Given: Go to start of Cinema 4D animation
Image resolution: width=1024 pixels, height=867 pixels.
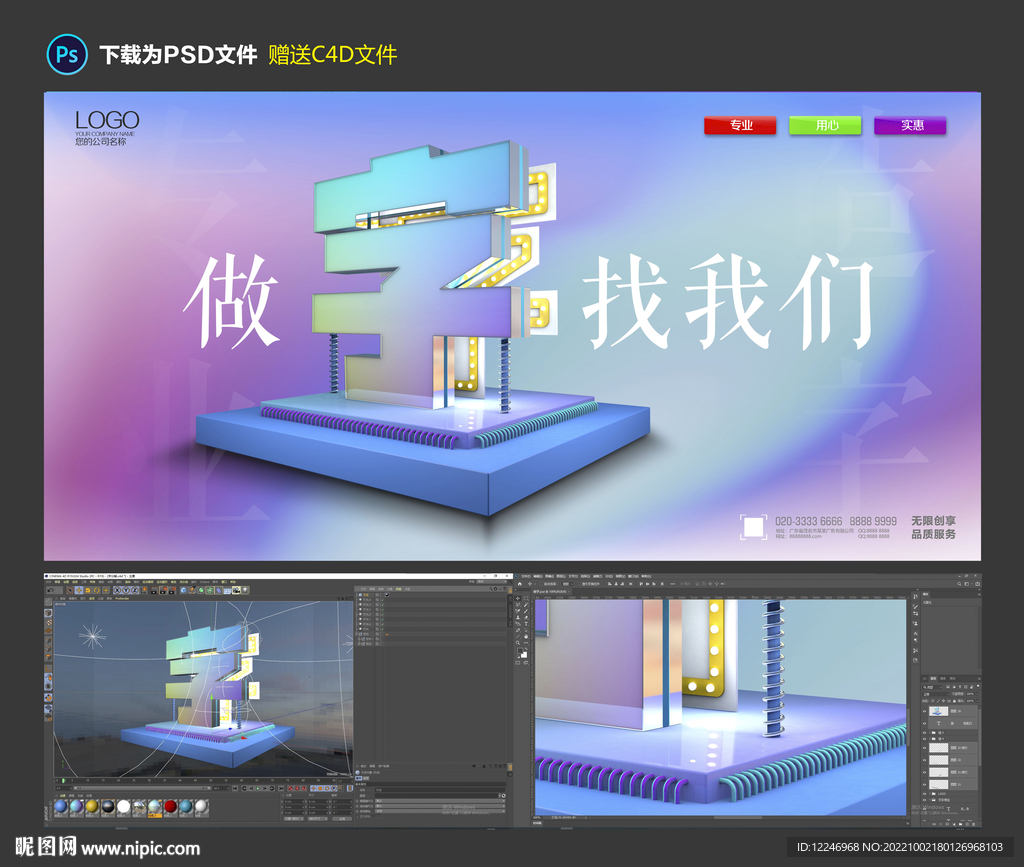Looking at the screenshot, I should tap(234, 788).
